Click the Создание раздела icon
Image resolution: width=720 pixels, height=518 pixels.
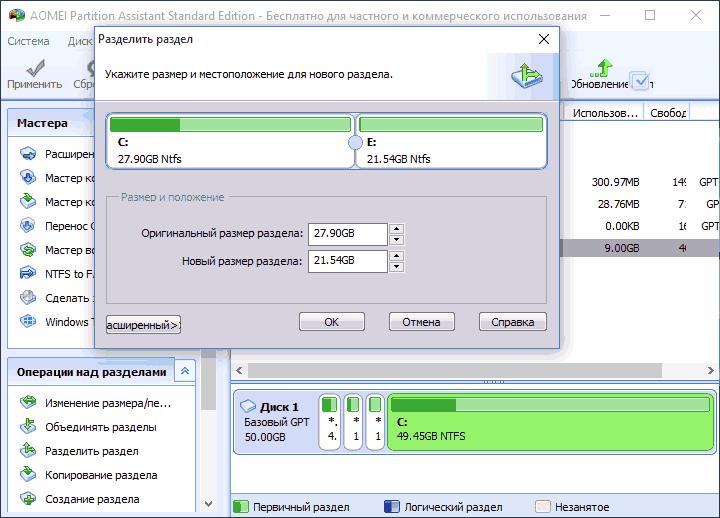[x=28, y=499]
